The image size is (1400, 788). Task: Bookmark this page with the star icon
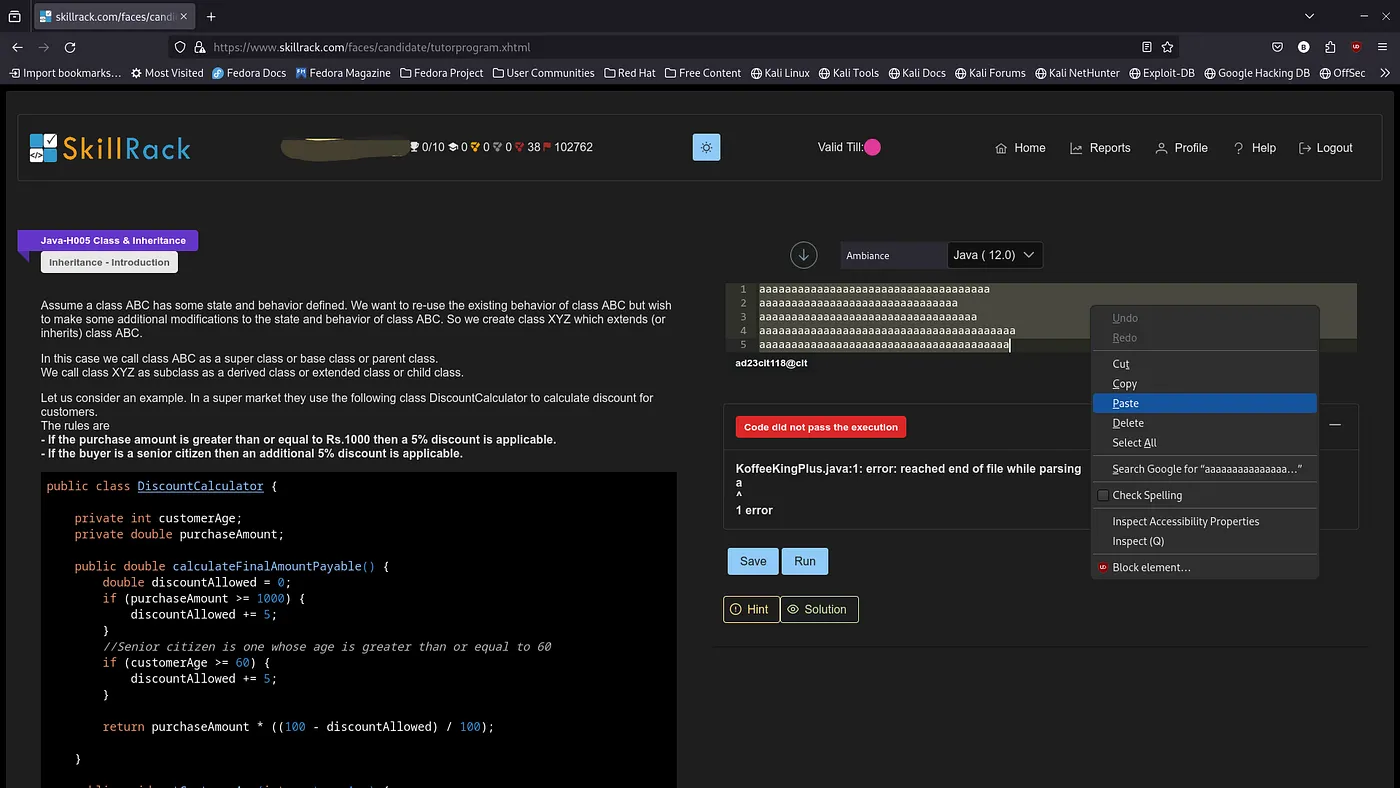[1167, 47]
